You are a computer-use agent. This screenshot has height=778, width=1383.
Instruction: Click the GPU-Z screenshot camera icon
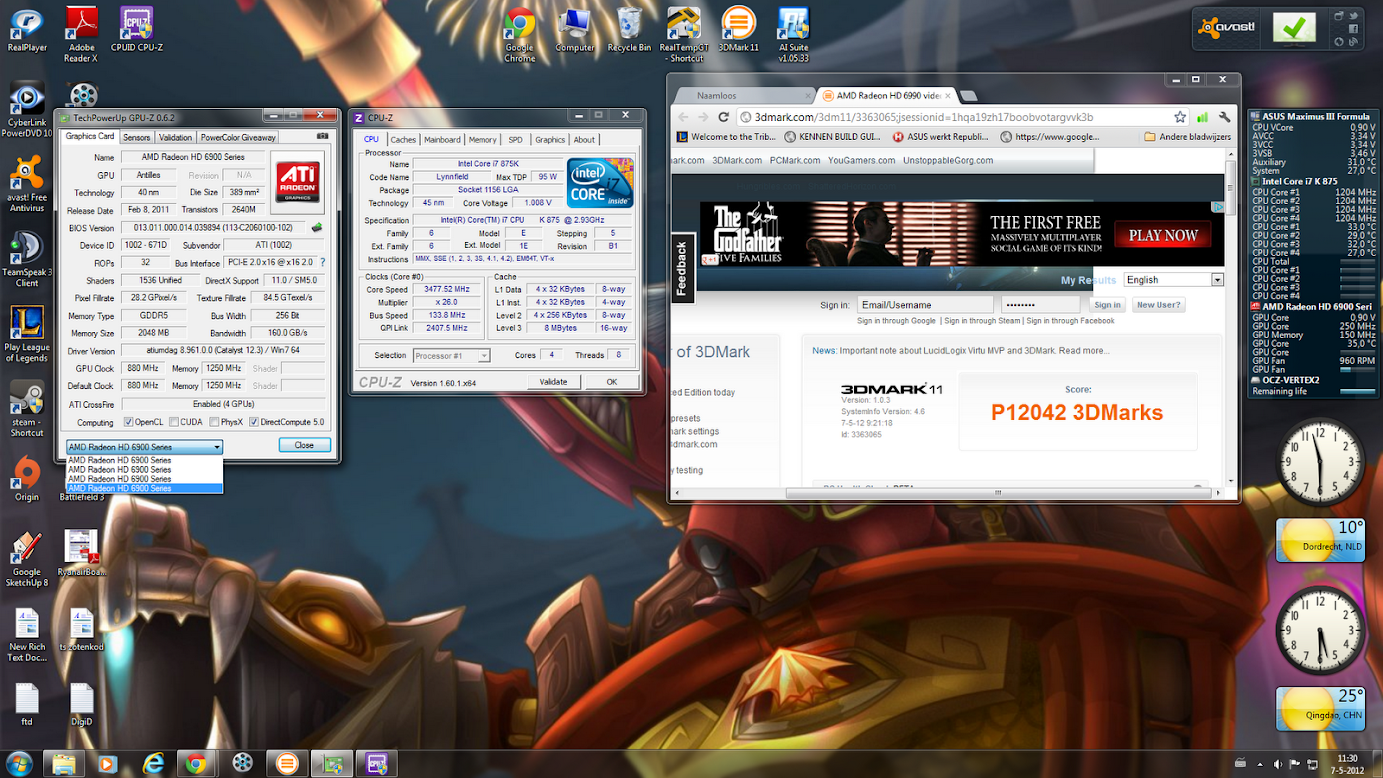(322, 137)
